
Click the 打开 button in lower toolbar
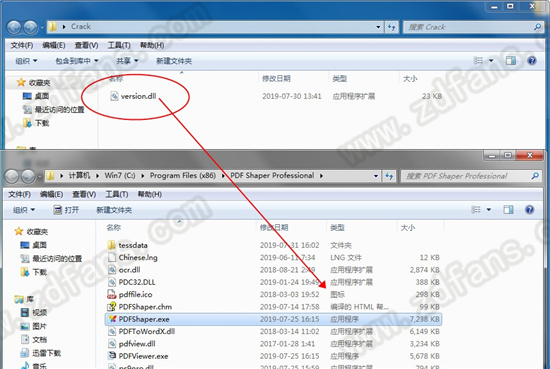66,210
